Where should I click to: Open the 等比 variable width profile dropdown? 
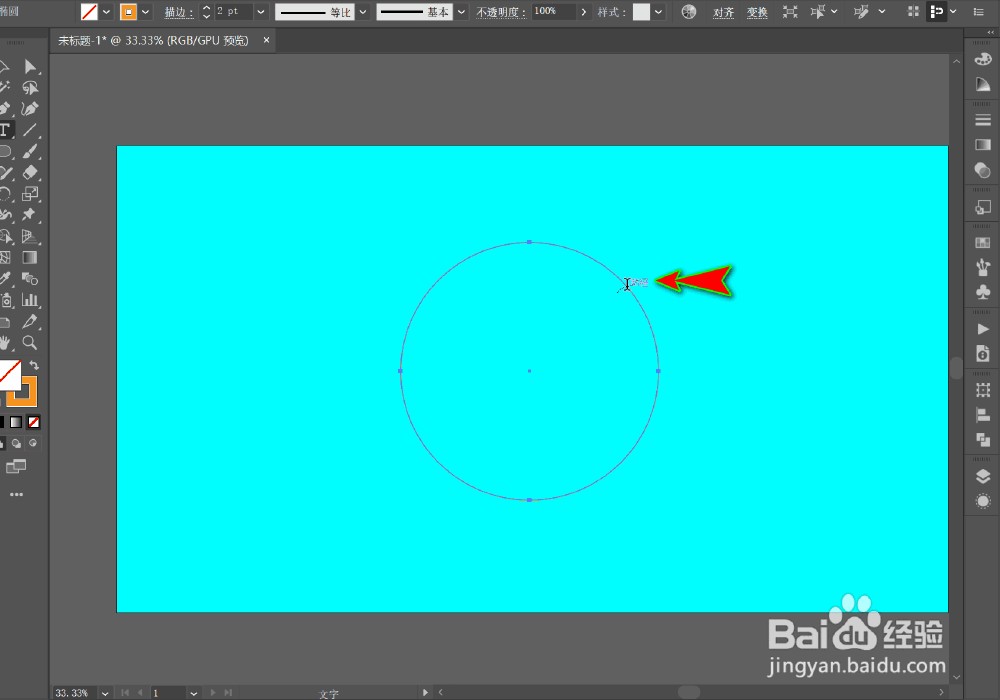pyautogui.click(x=362, y=12)
